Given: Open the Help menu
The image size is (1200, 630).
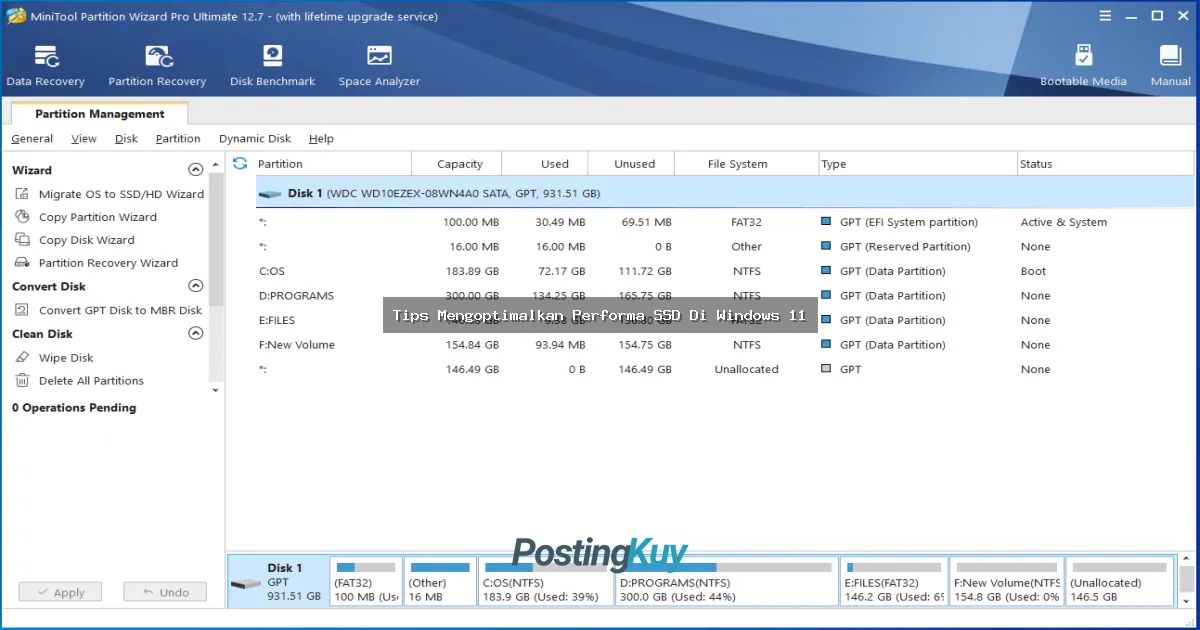Looking at the screenshot, I should tap(321, 139).
